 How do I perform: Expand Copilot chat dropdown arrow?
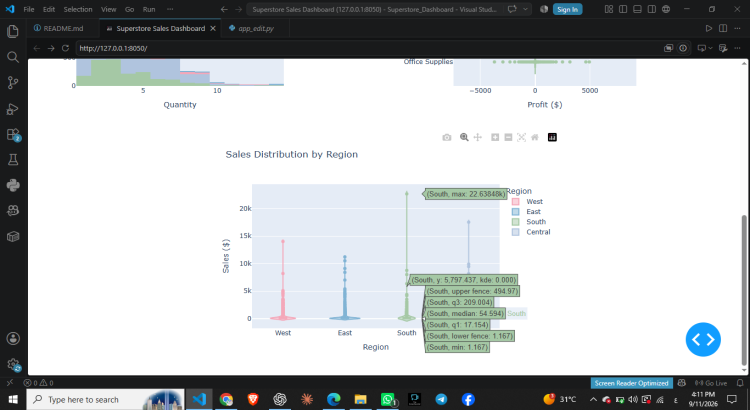pos(525,9)
